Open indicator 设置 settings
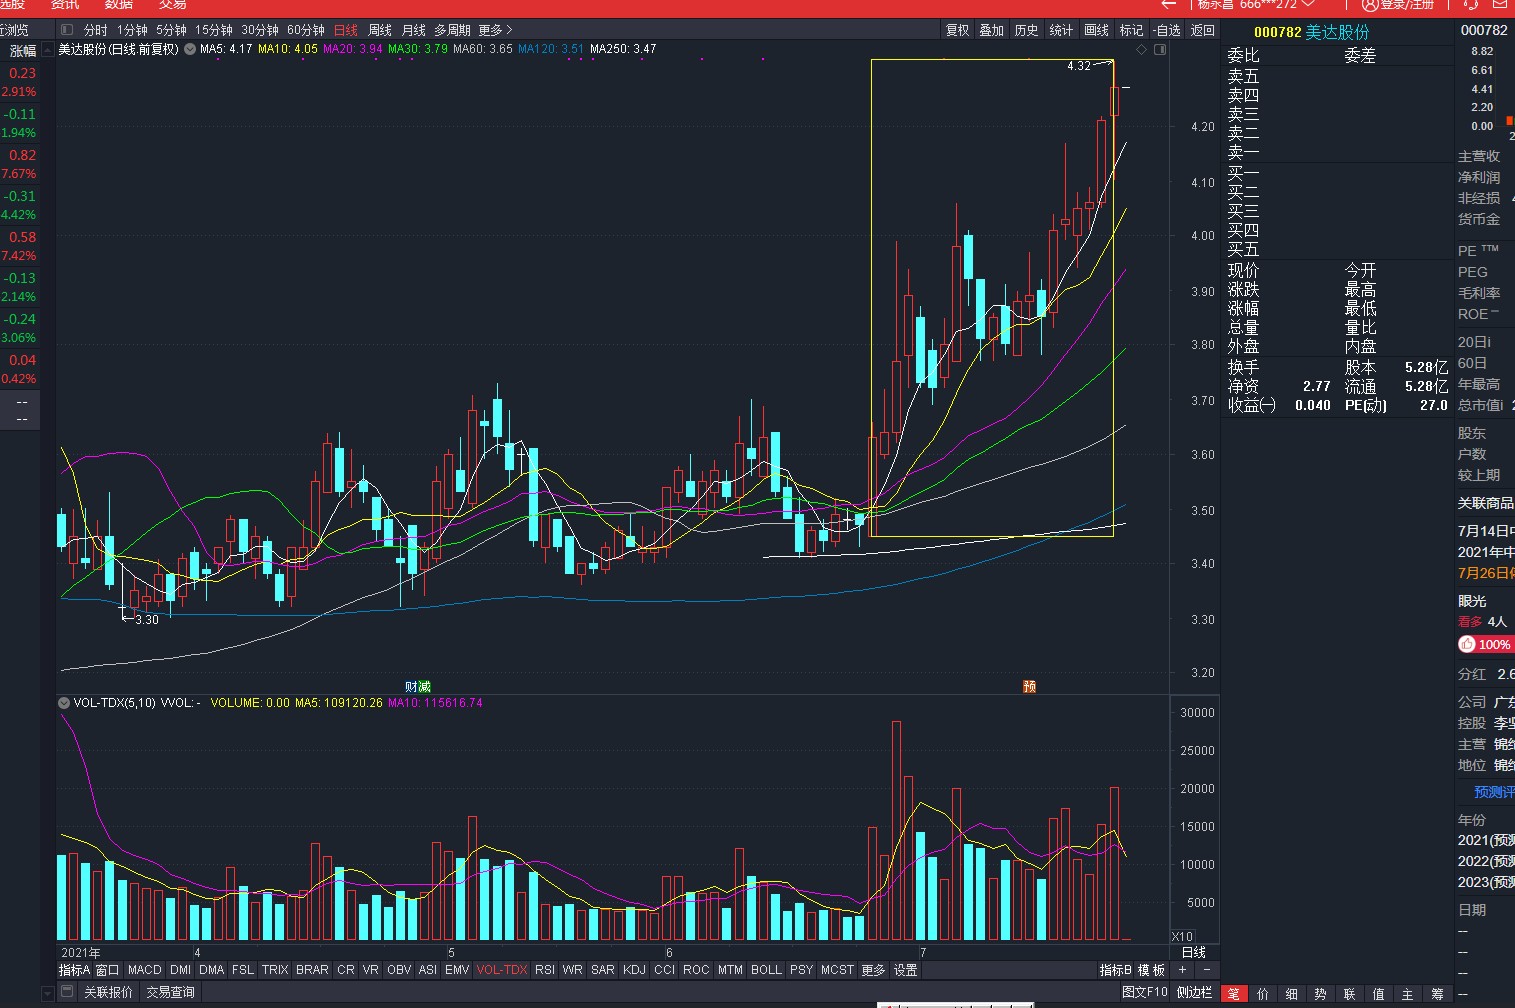This screenshot has width=1515, height=1008. point(905,970)
